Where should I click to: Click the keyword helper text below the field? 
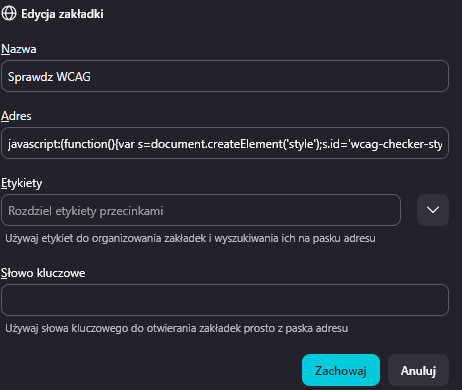tap(177, 328)
